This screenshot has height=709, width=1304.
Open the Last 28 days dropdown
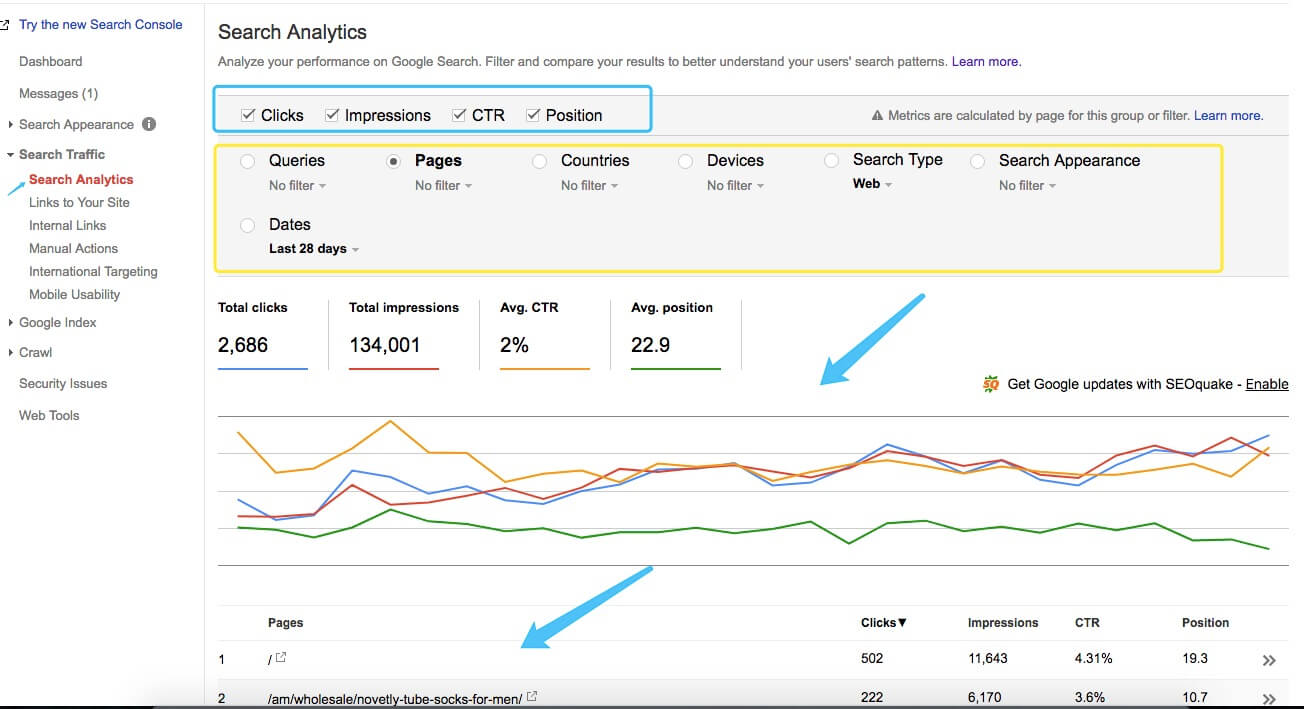[314, 249]
